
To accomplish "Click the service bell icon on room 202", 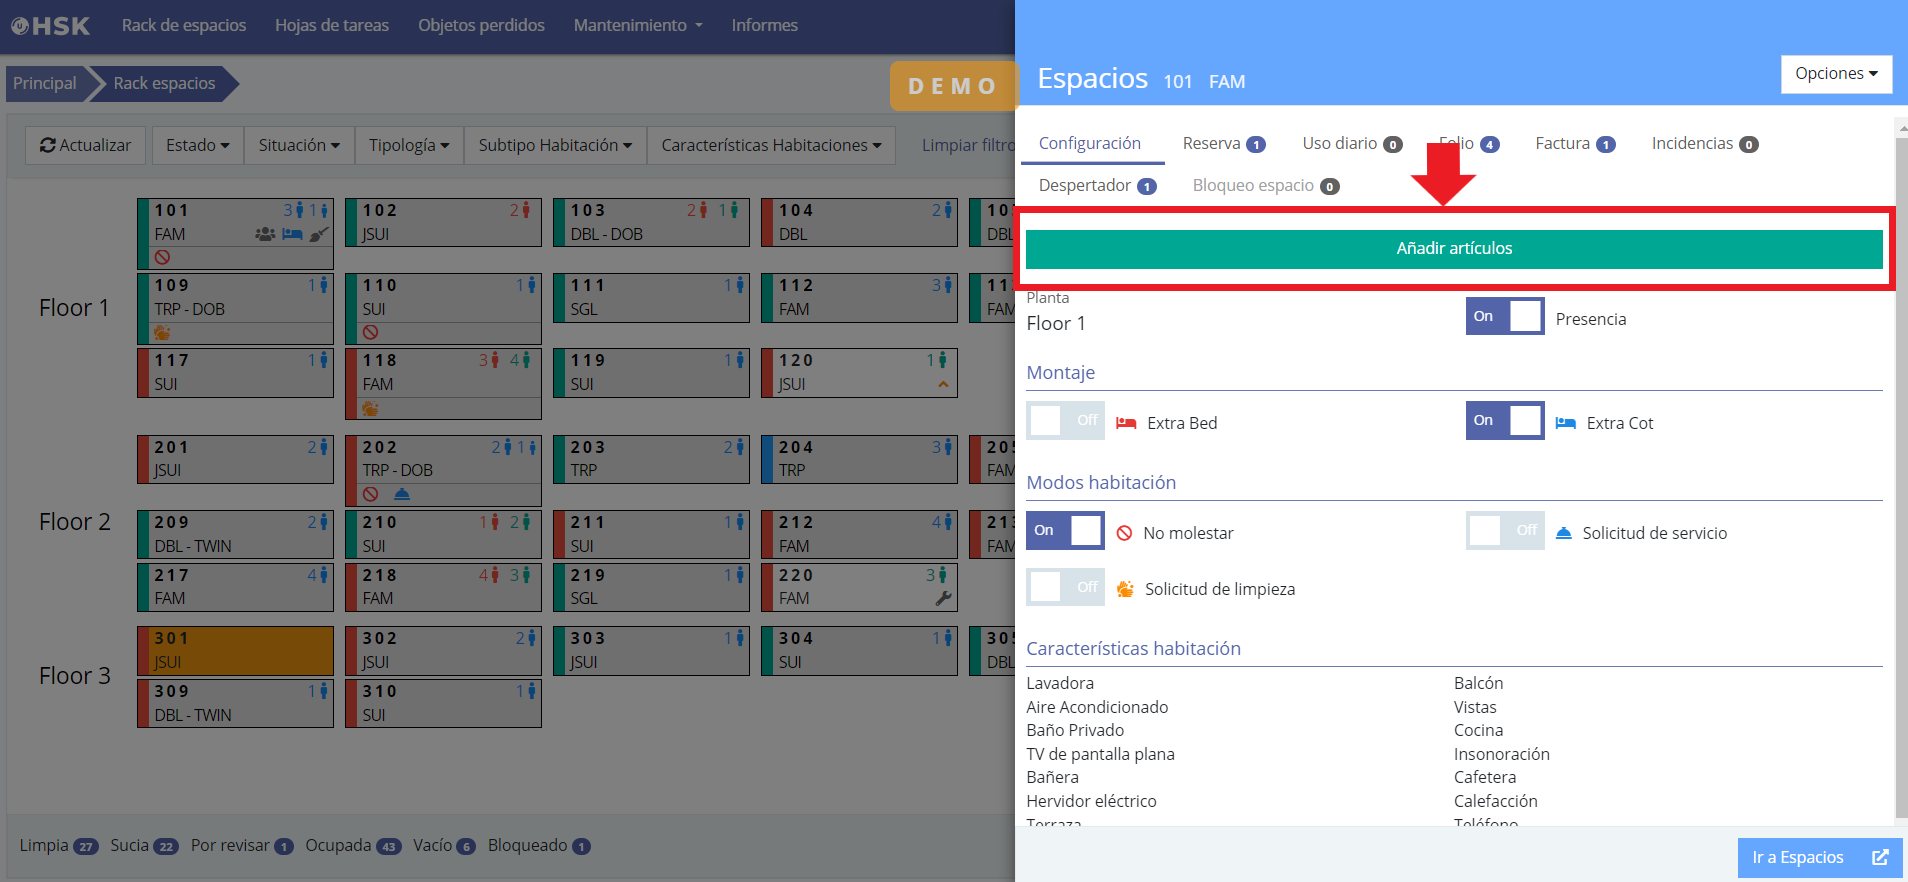I will 401,494.
